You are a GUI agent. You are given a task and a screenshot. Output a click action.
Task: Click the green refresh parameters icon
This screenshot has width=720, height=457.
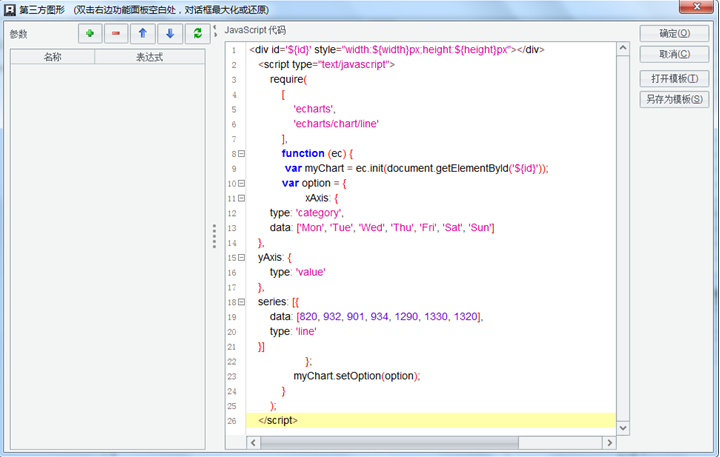[x=196, y=34]
